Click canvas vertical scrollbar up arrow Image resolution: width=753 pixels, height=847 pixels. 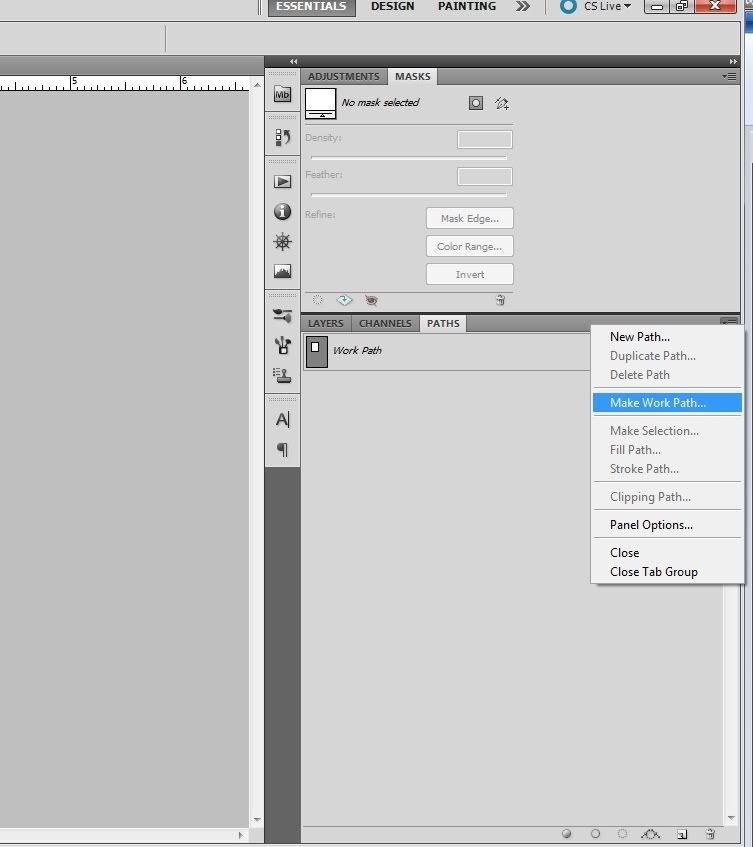click(x=257, y=85)
